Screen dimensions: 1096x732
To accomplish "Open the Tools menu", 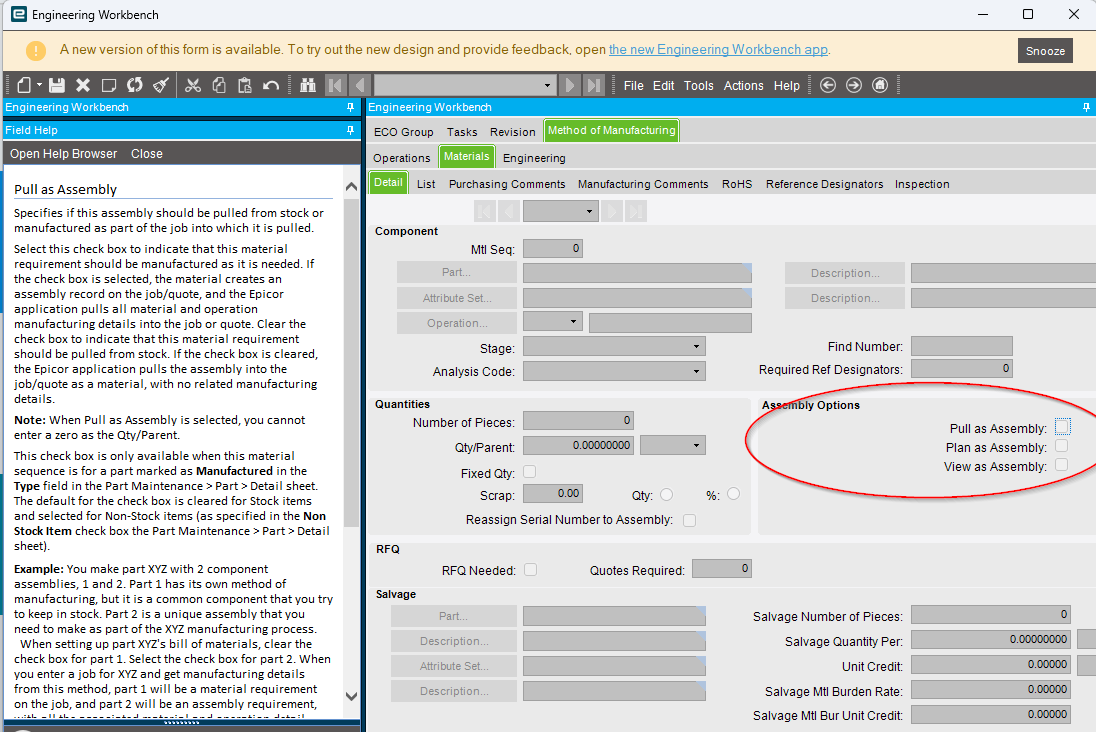I will (x=698, y=85).
